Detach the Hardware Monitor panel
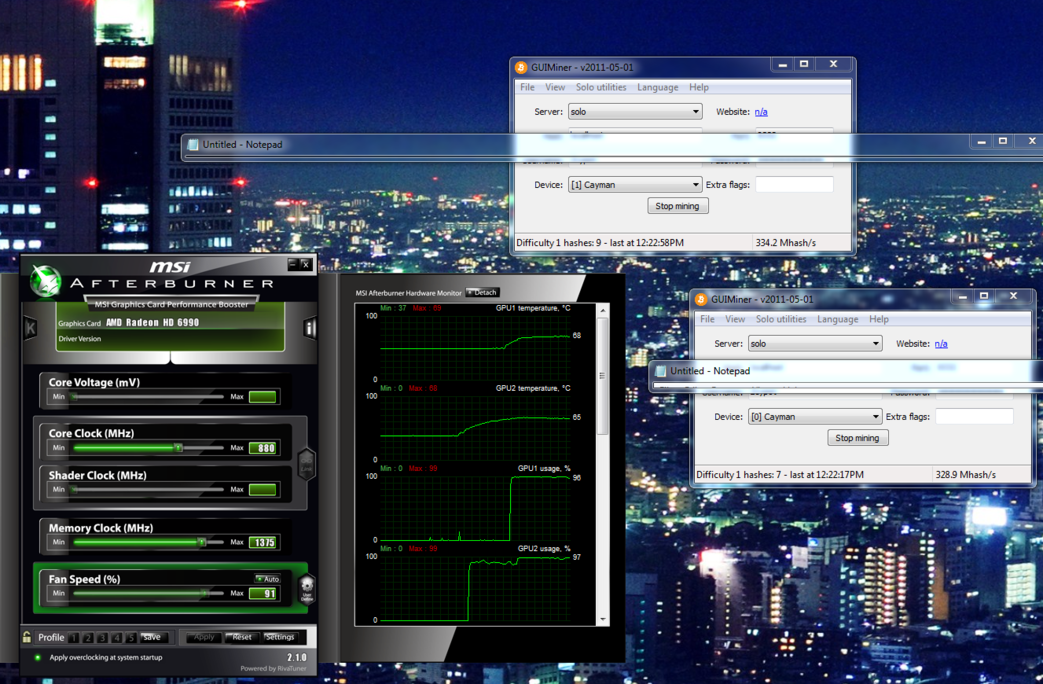 tap(482, 292)
